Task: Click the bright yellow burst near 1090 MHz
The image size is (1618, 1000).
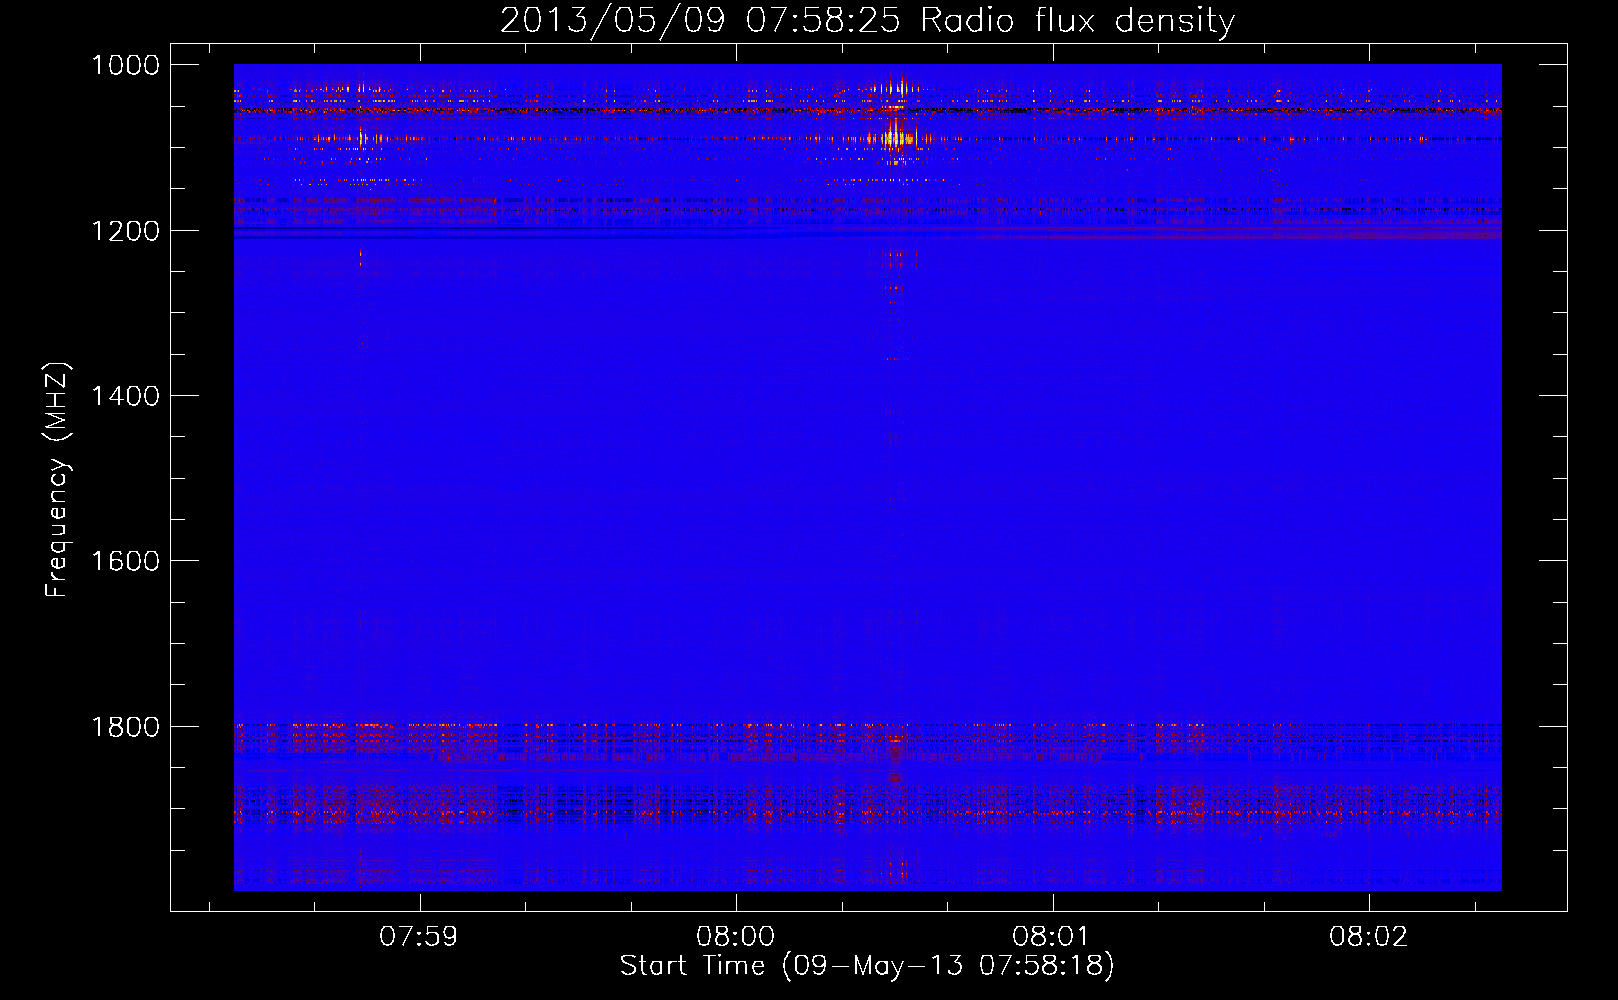Action: [897, 137]
